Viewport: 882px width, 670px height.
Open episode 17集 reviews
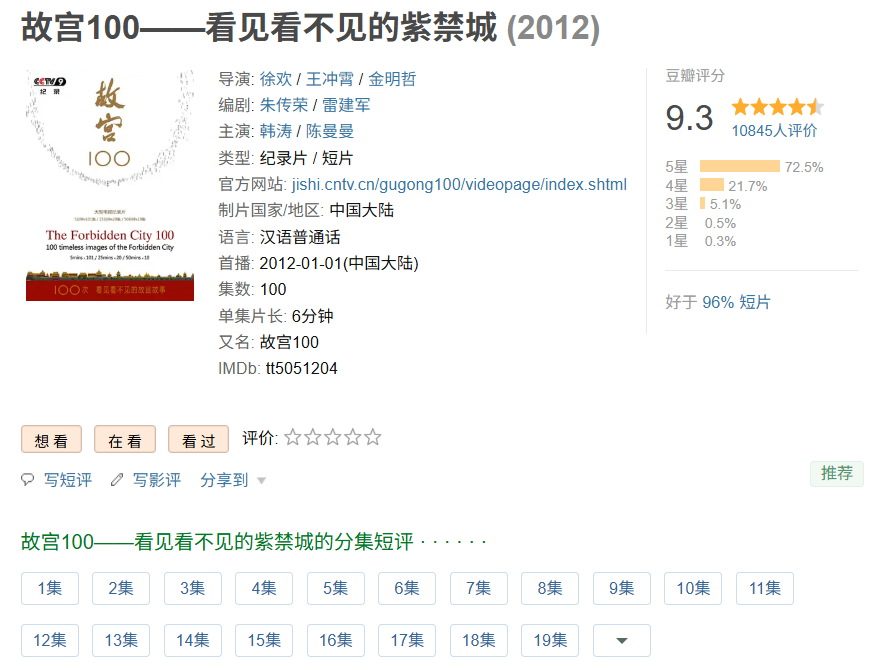(x=407, y=640)
